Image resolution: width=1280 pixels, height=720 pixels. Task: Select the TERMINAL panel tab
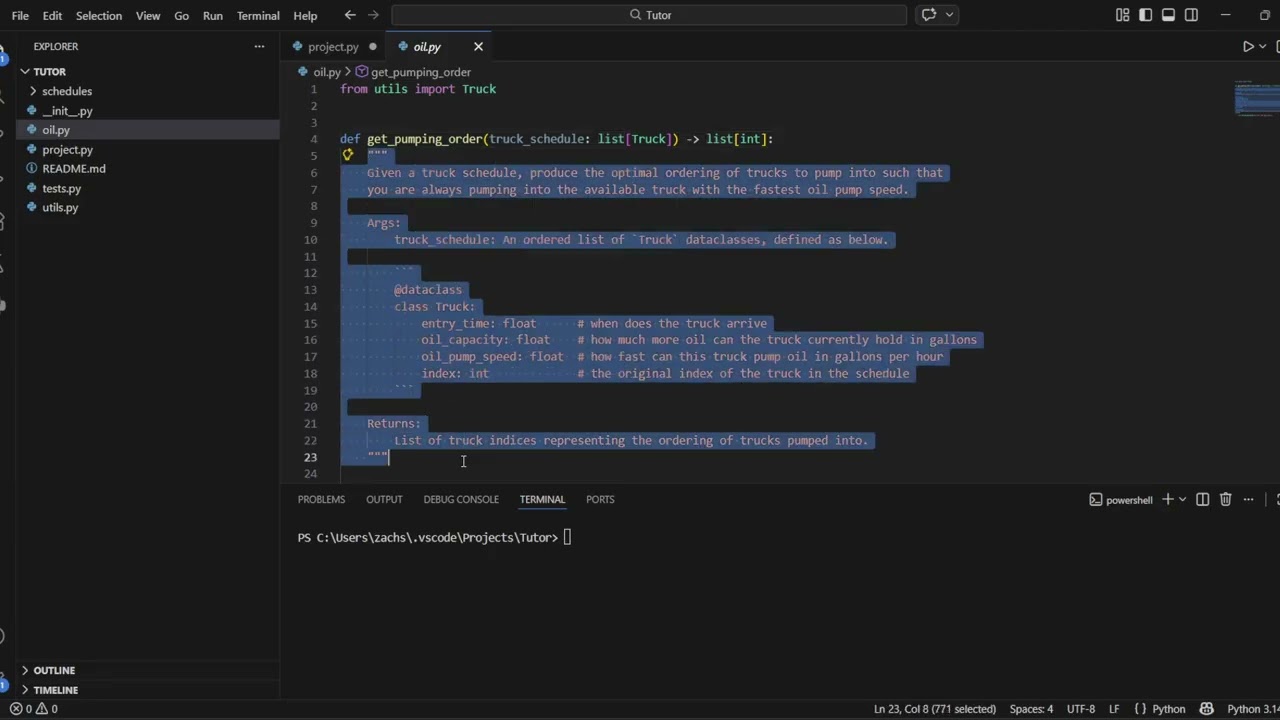[x=542, y=499]
